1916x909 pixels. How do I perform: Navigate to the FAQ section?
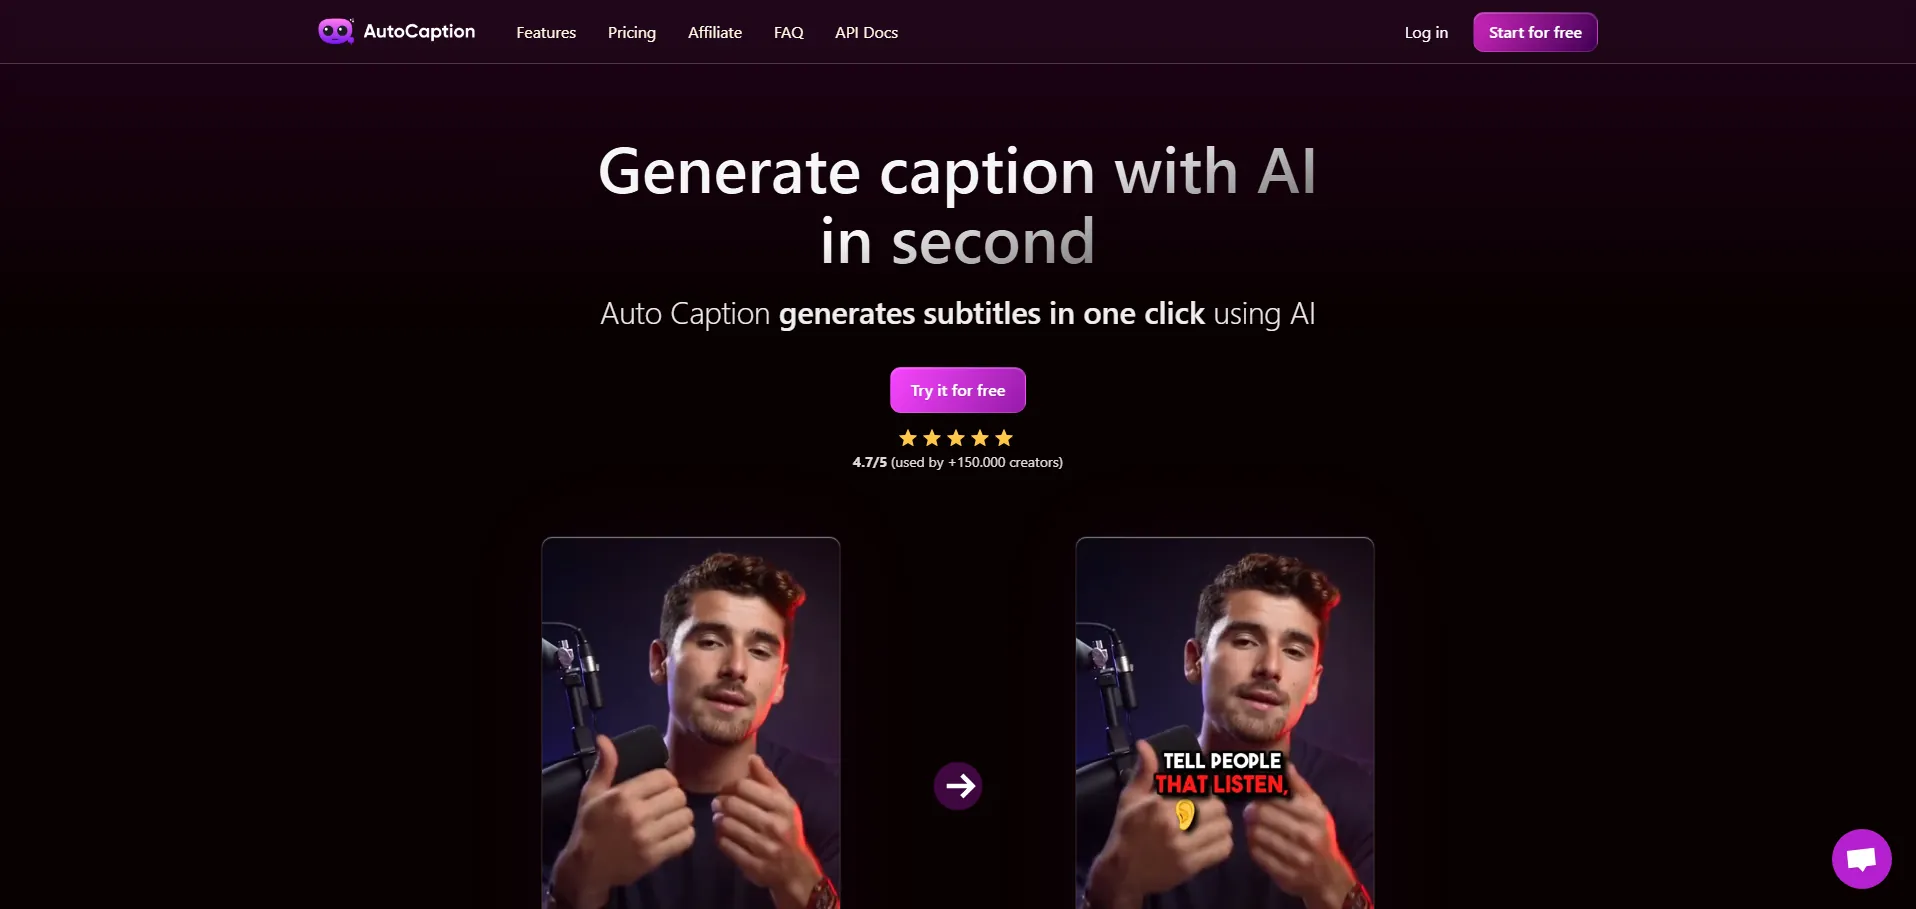(x=789, y=32)
